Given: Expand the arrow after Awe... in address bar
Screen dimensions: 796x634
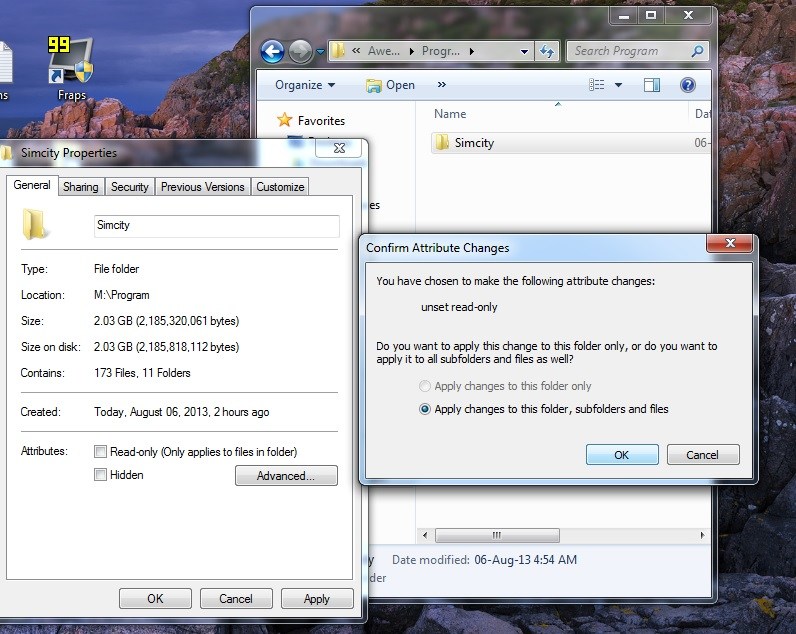Looking at the screenshot, I should pos(411,51).
